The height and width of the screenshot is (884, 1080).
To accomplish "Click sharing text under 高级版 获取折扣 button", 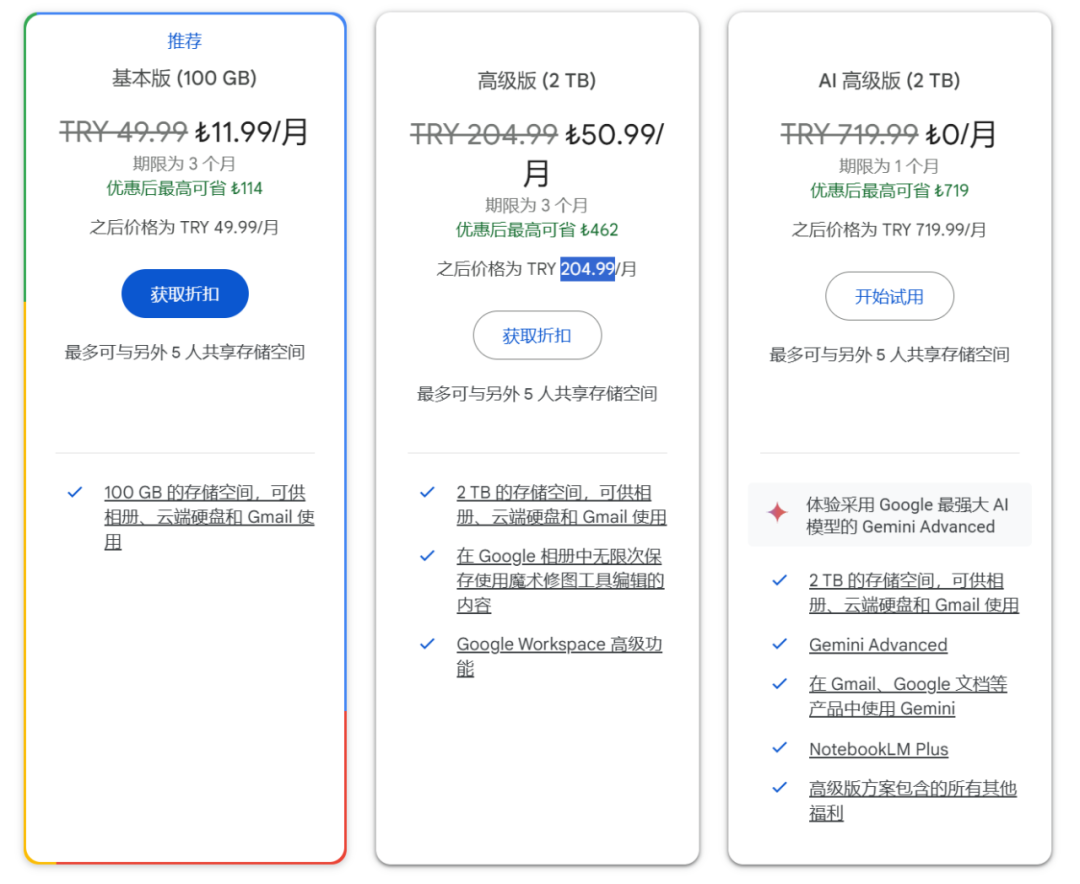I will pyautogui.click(x=537, y=393).
